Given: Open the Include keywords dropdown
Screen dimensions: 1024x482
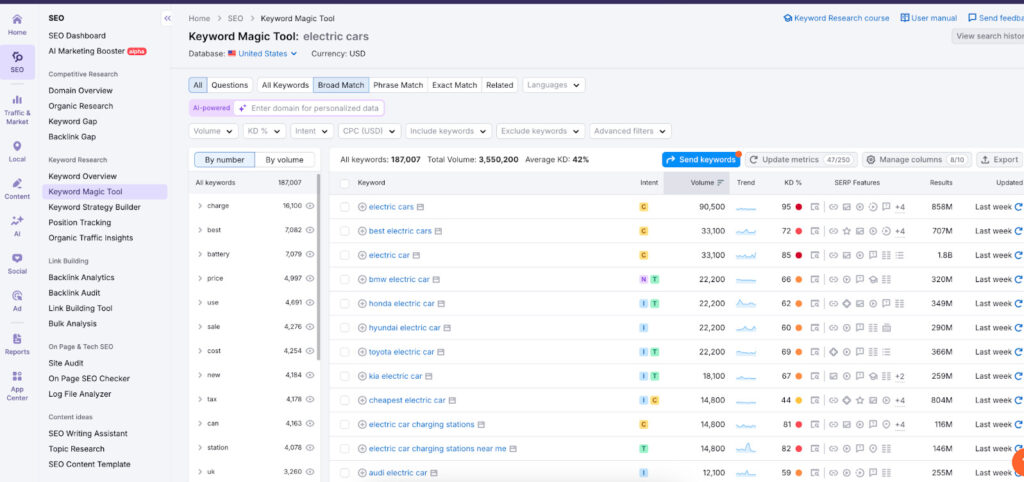Looking at the screenshot, I should 449,131.
